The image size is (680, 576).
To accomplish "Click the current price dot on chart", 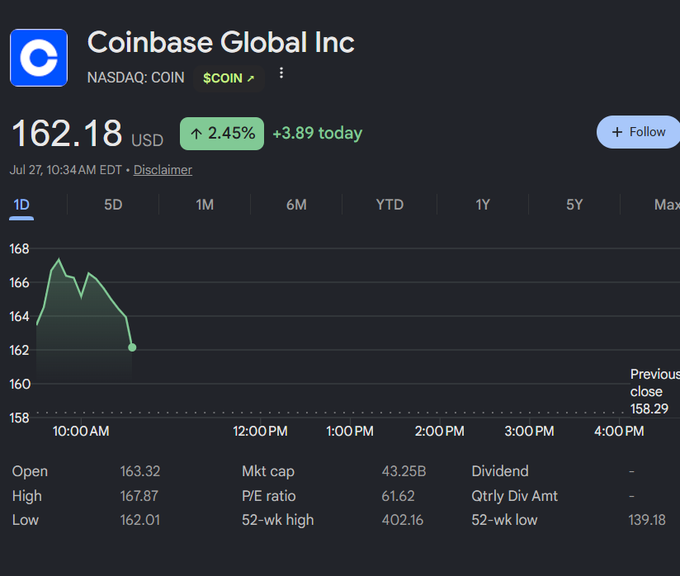I will (x=132, y=347).
